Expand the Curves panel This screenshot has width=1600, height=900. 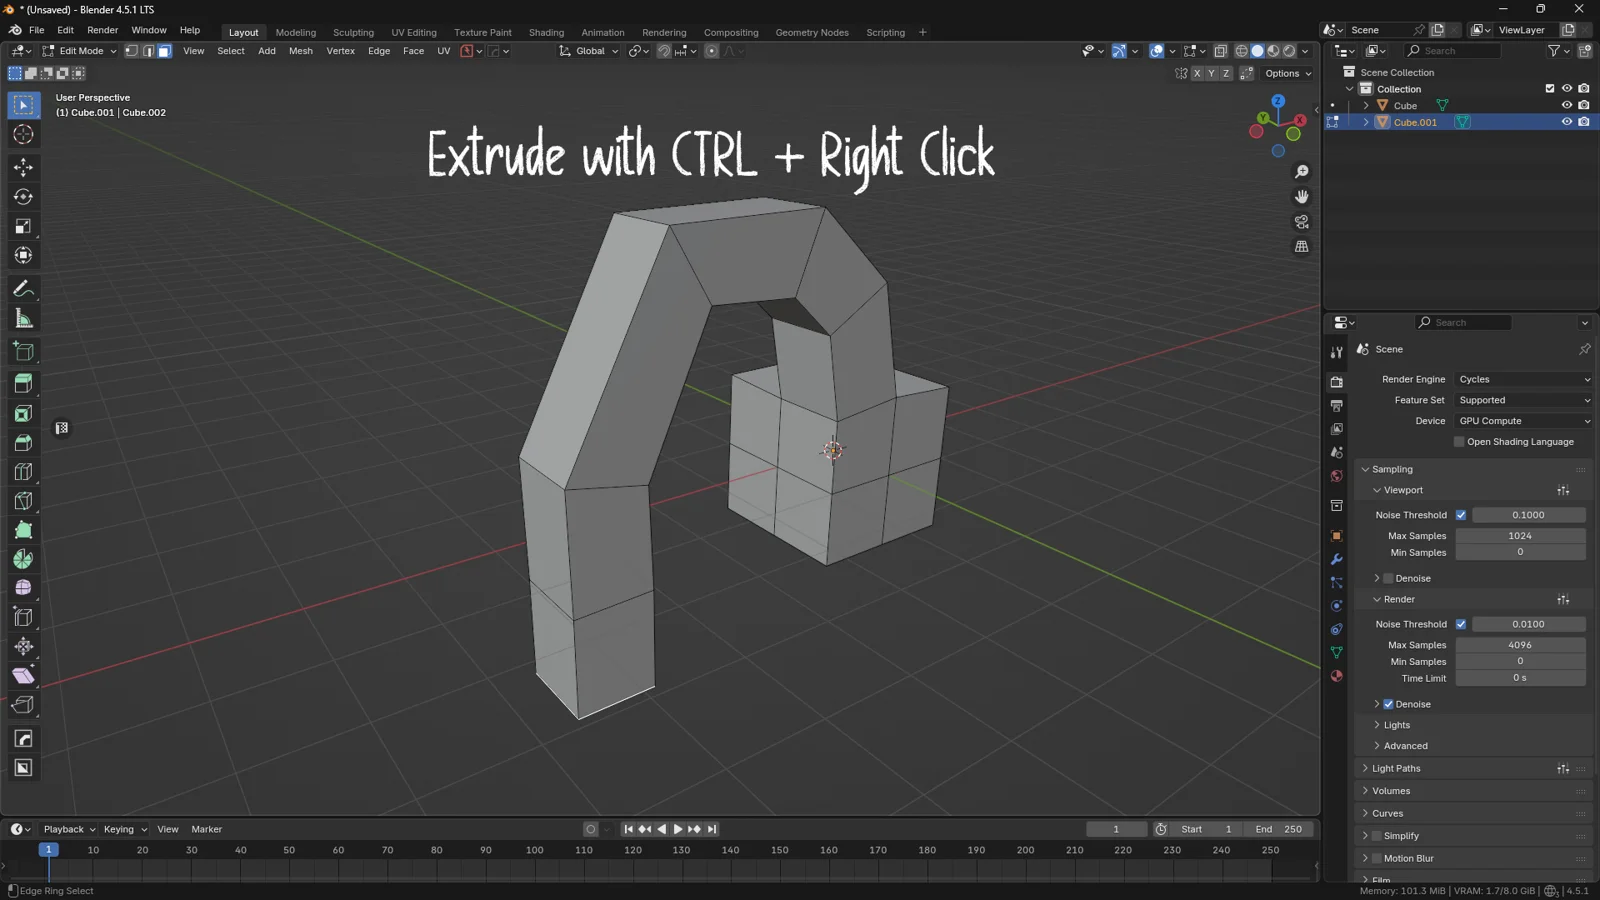point(1387,814)
